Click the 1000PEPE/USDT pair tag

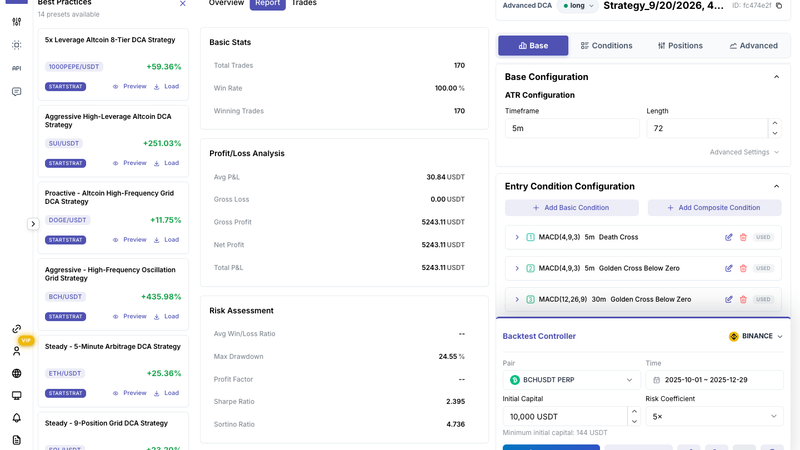click(x=74, y=67)
